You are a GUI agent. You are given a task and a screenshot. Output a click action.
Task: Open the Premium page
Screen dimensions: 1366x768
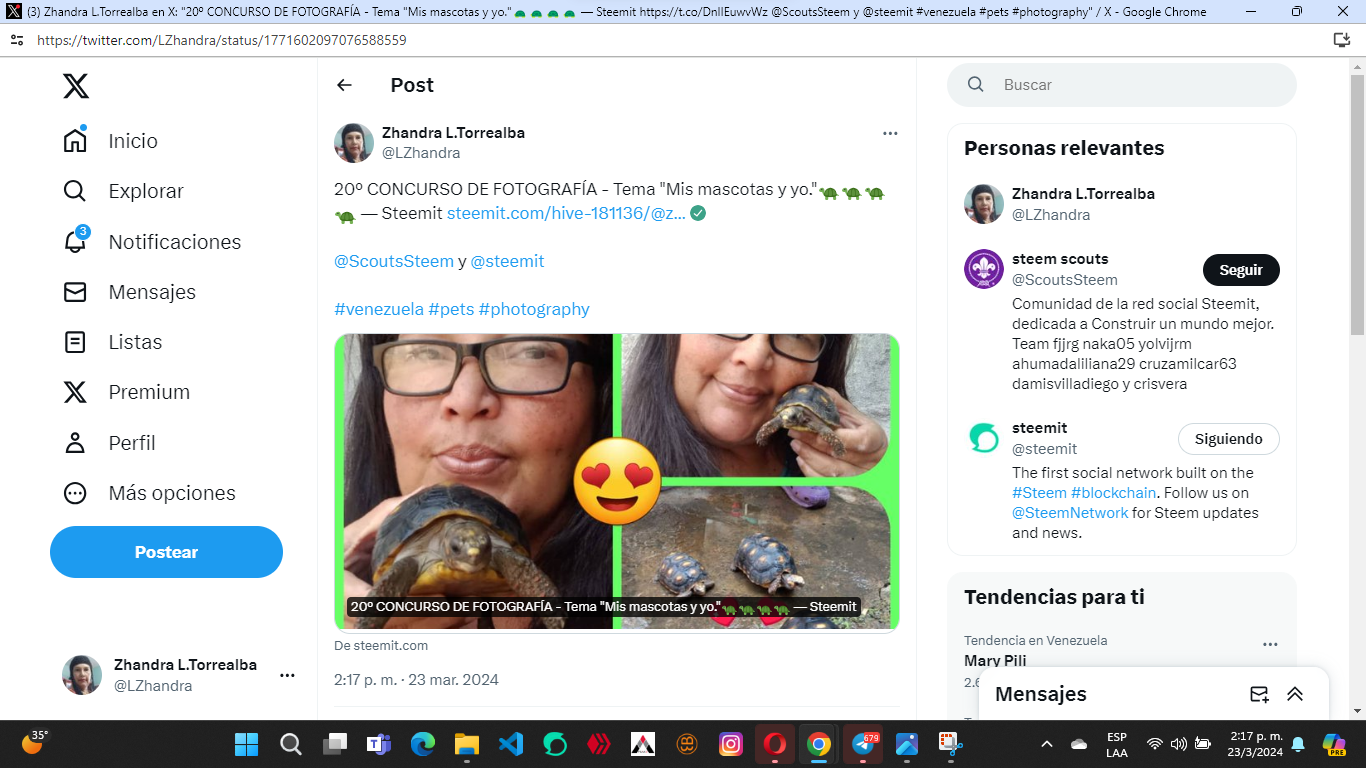[126, 392]
